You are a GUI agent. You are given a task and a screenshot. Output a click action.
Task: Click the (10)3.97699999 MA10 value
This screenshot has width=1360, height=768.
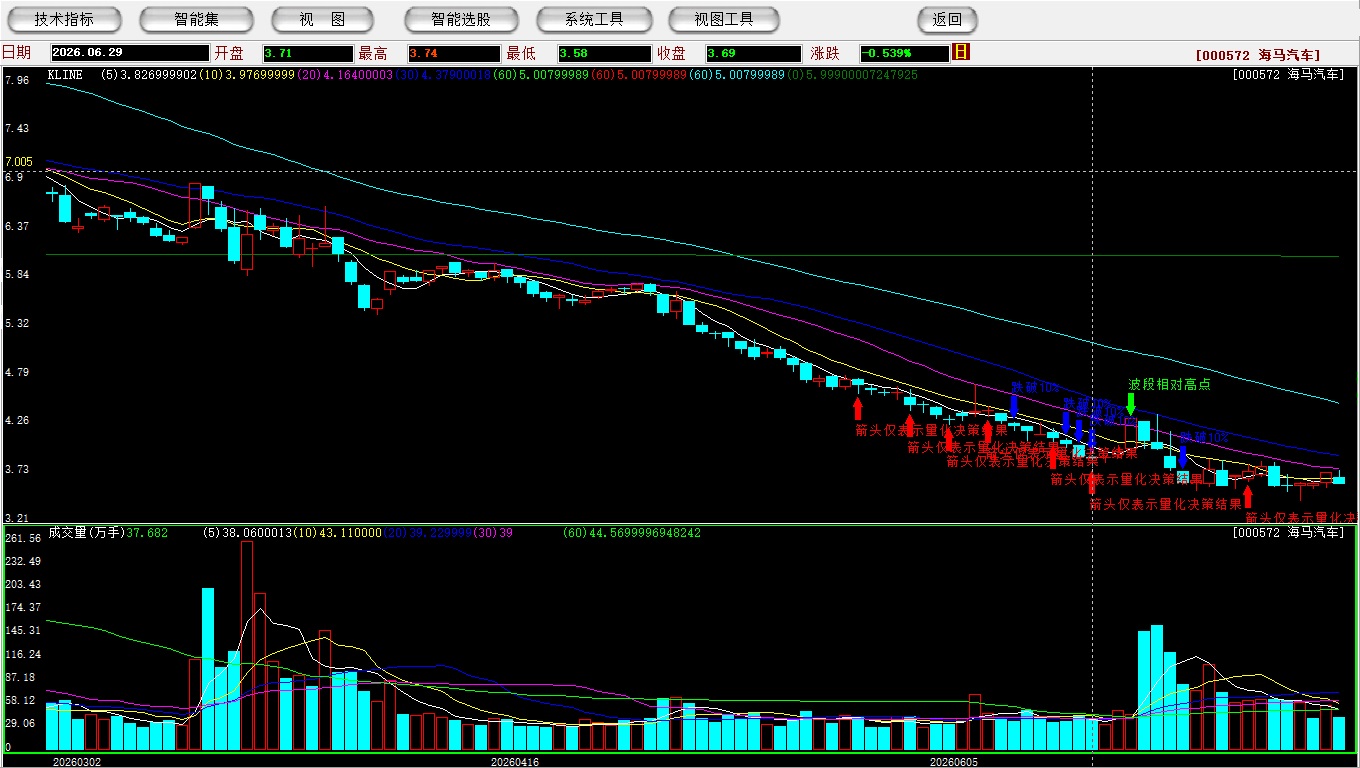point(247,75)
